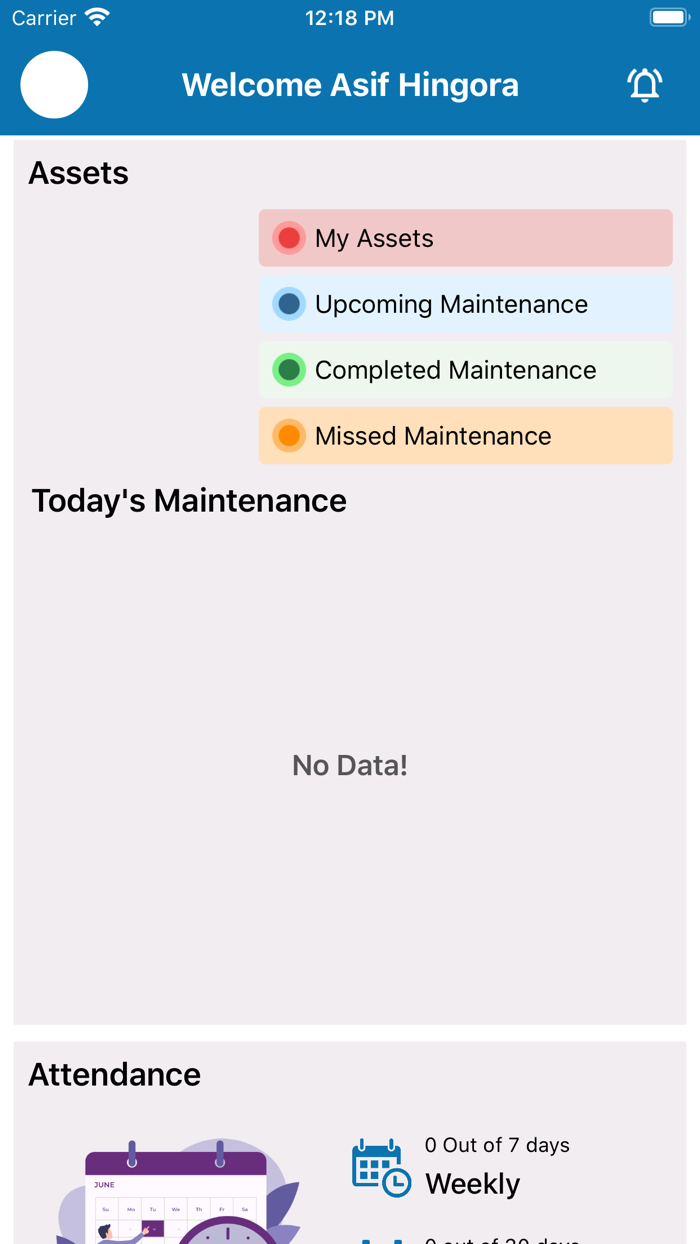Open the notification bell icon
700x1244 pixels.
[645, 85]
